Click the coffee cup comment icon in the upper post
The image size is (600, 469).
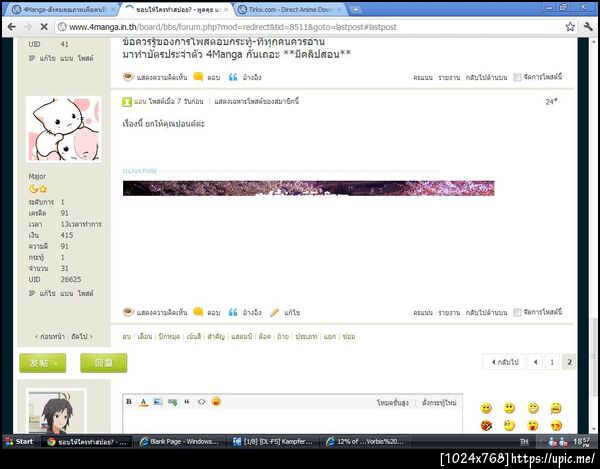point(128,77)
